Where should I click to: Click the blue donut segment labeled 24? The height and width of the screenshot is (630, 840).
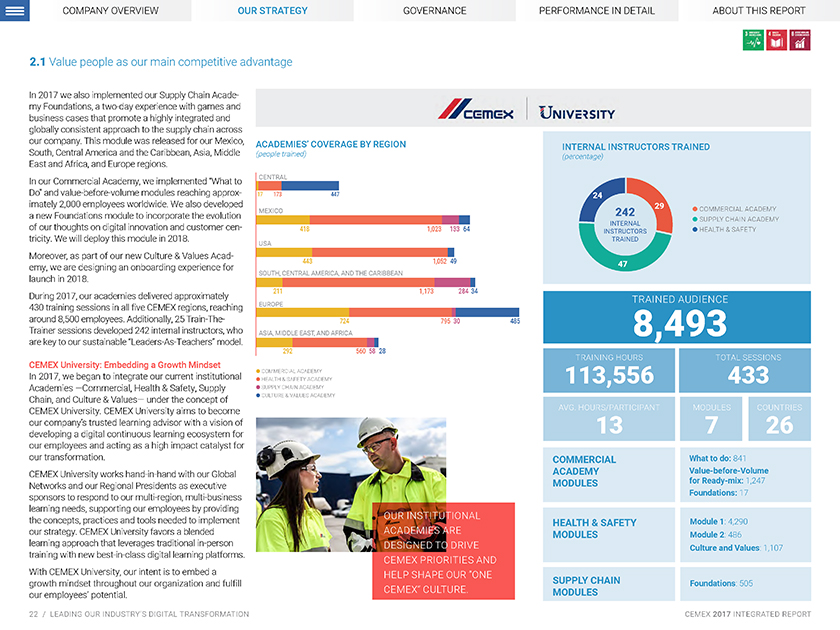point(598,197)
